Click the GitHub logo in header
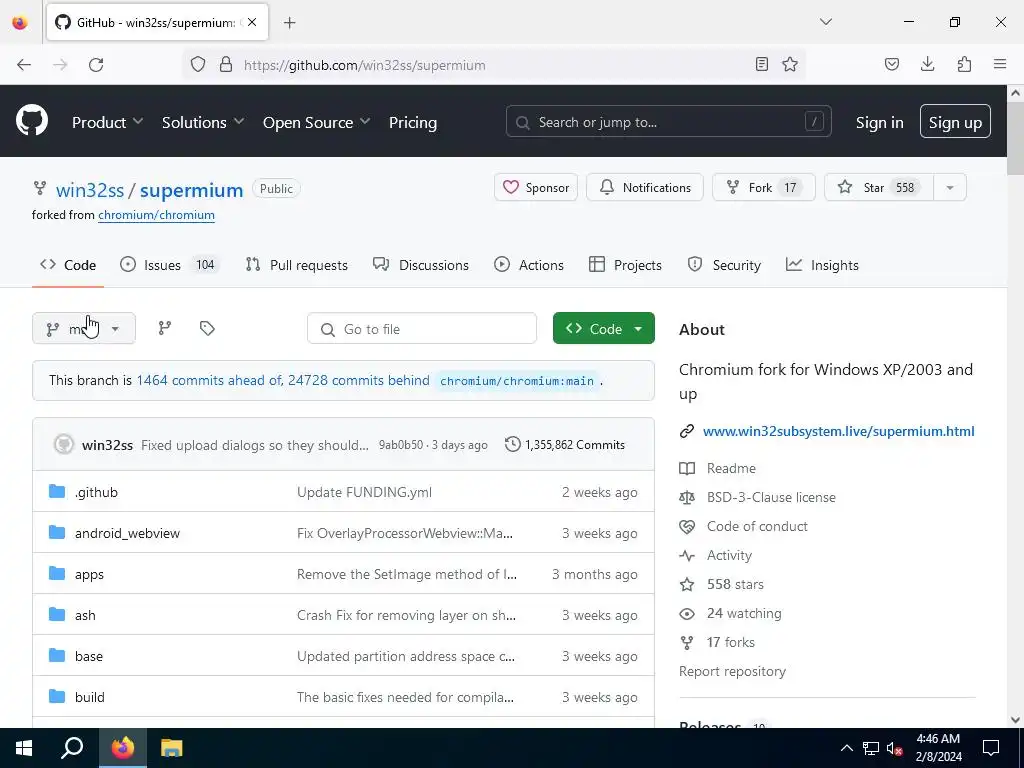The image size is (1024, 768). pos(31,121)
